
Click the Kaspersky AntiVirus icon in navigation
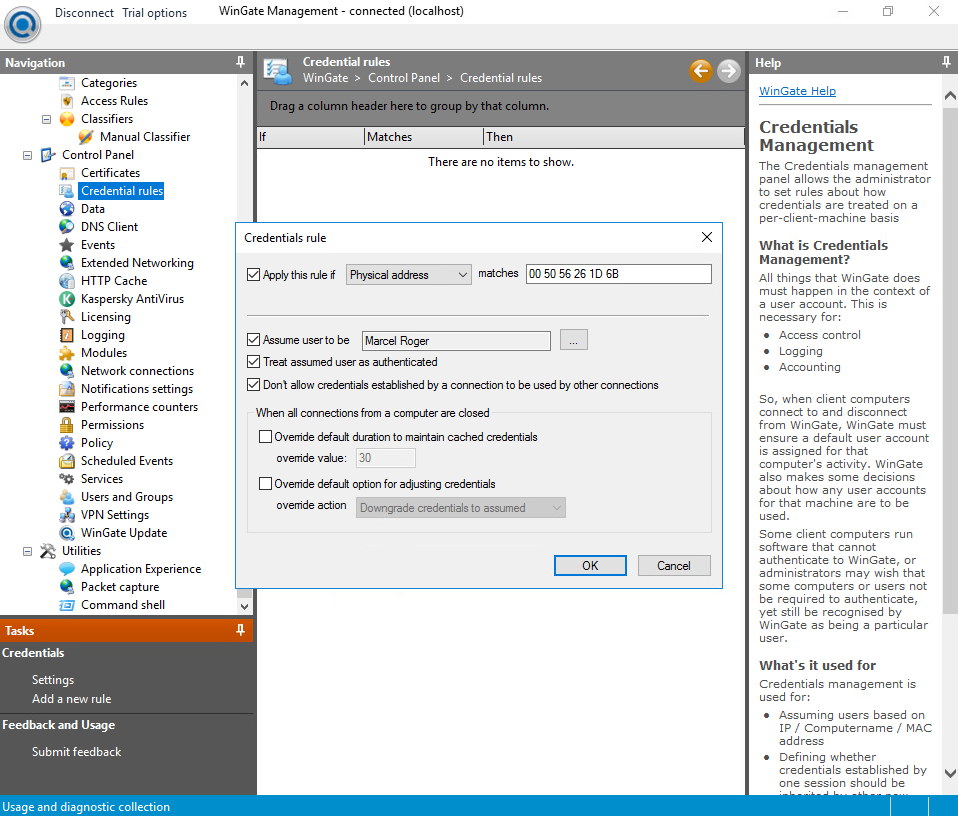coord(67,299)
